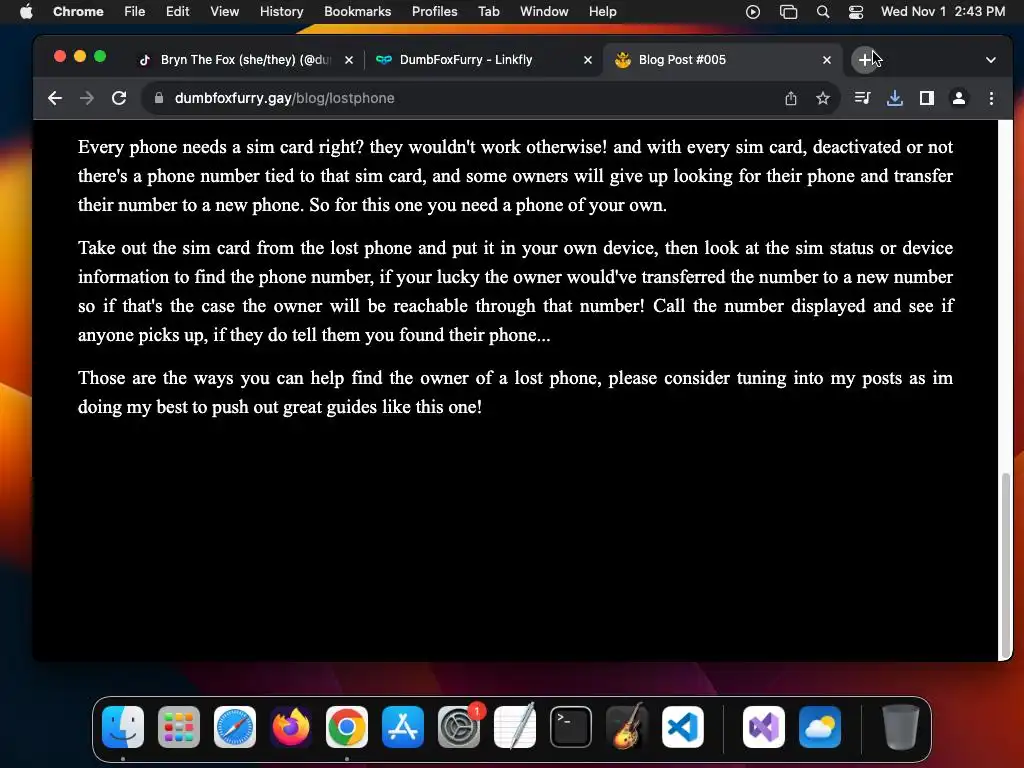Open the Edit menu
Image resolution: width=1024 pixels, height=768 pixels.
[178, 12]
